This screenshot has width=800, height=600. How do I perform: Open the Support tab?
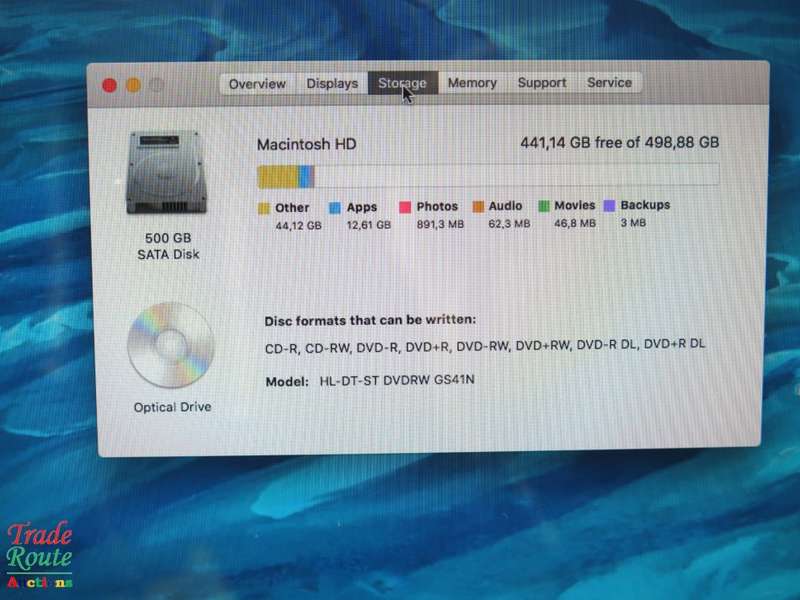point(542,83)
